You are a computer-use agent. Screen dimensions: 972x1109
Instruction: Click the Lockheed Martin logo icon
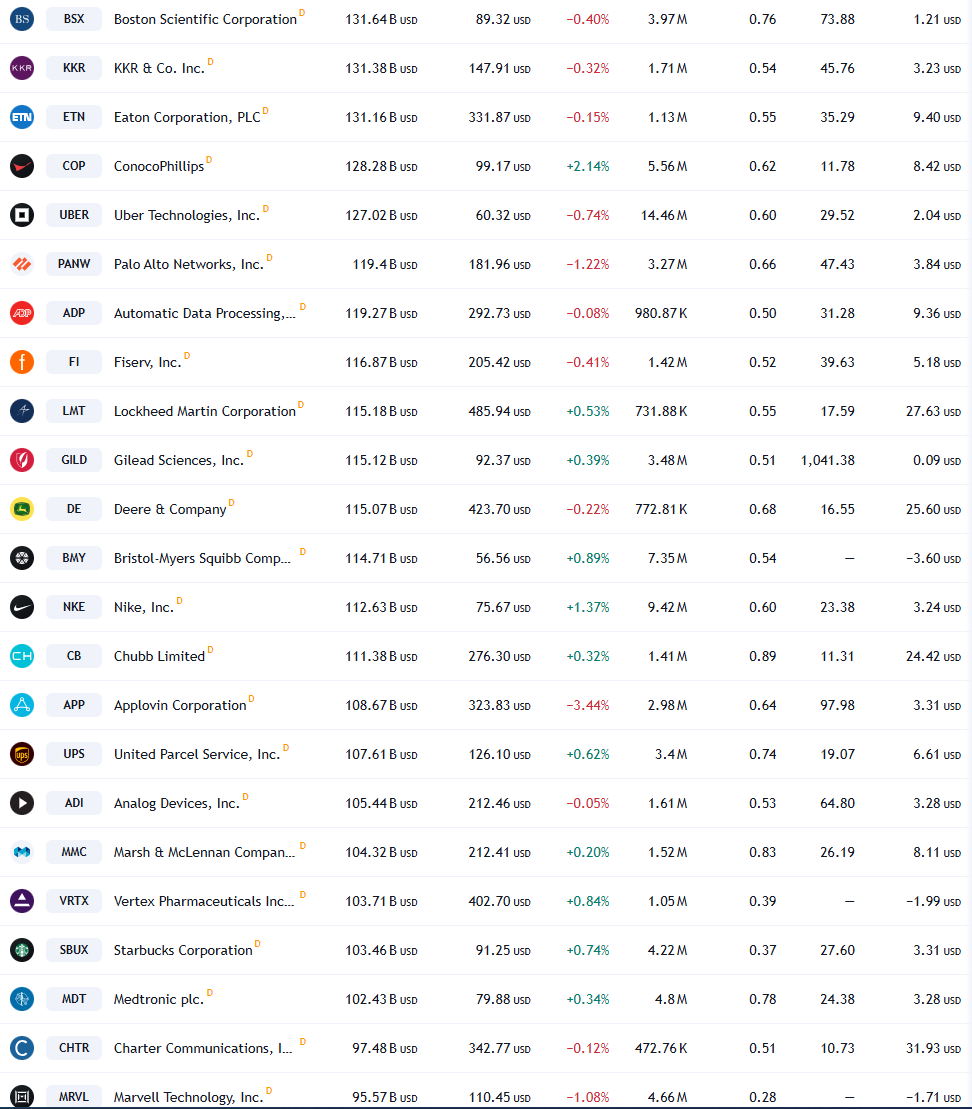tap(22, 411)
